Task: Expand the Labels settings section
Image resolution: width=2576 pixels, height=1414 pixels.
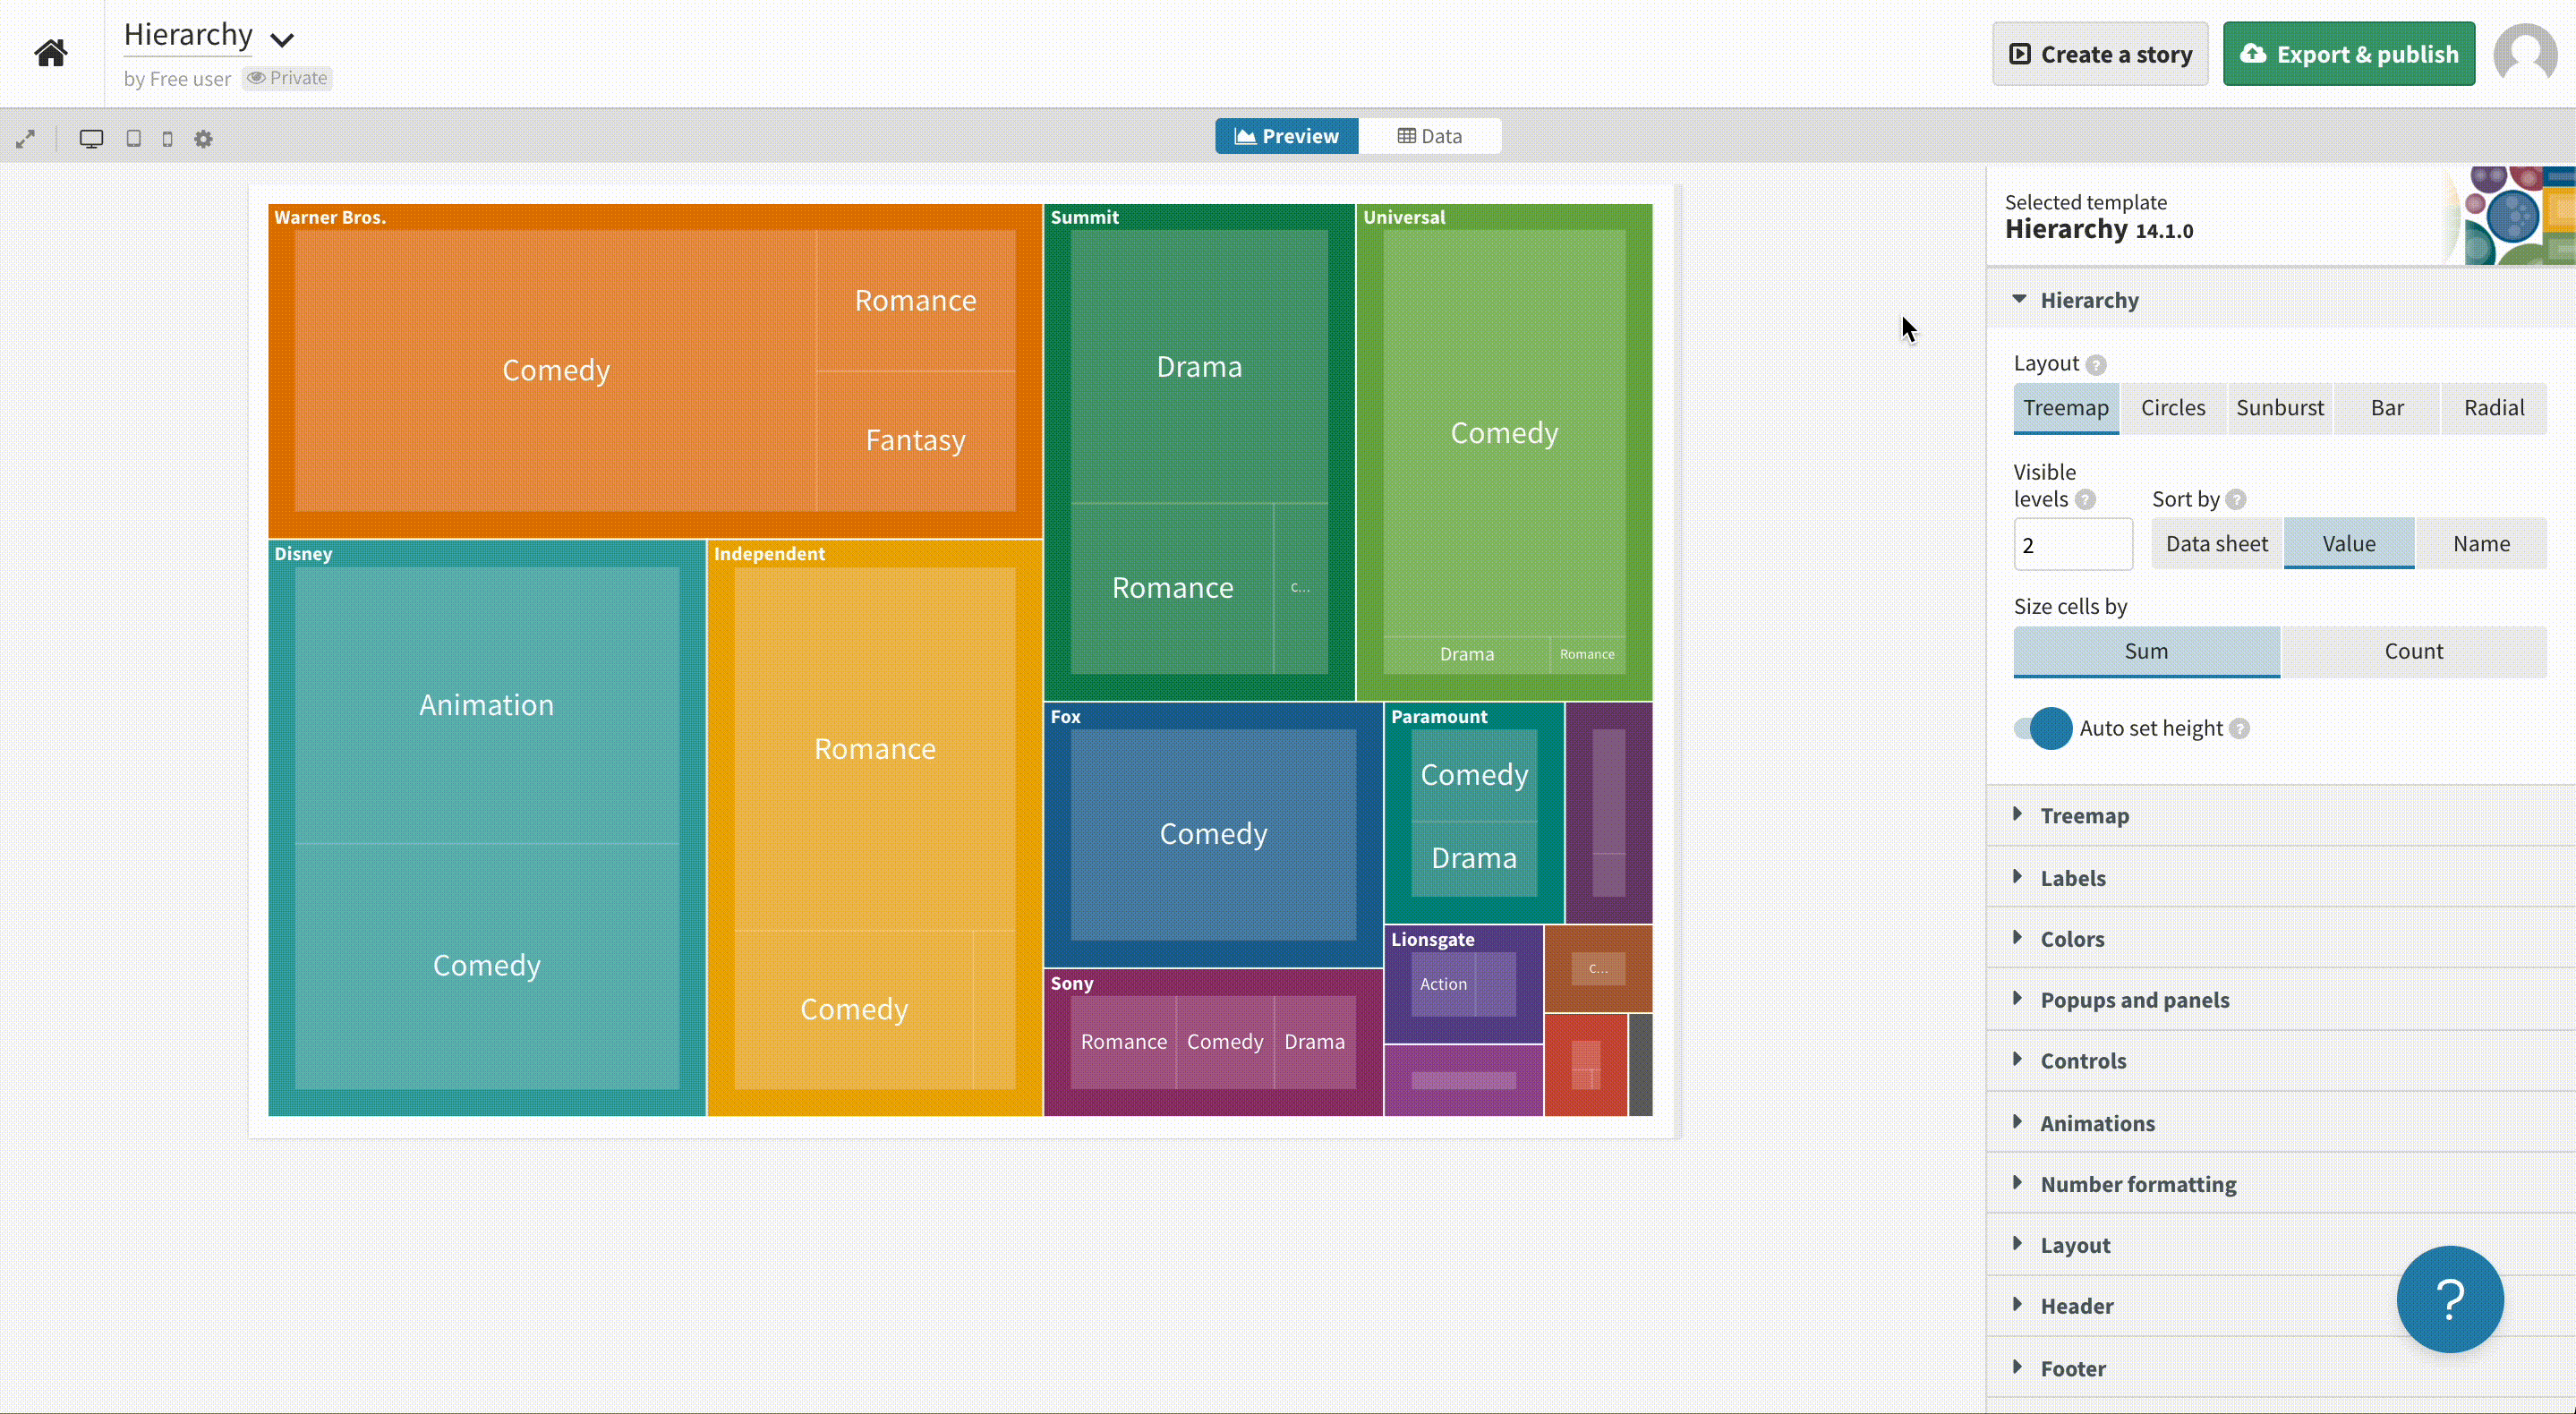Action: click(x=2280, y=878)
